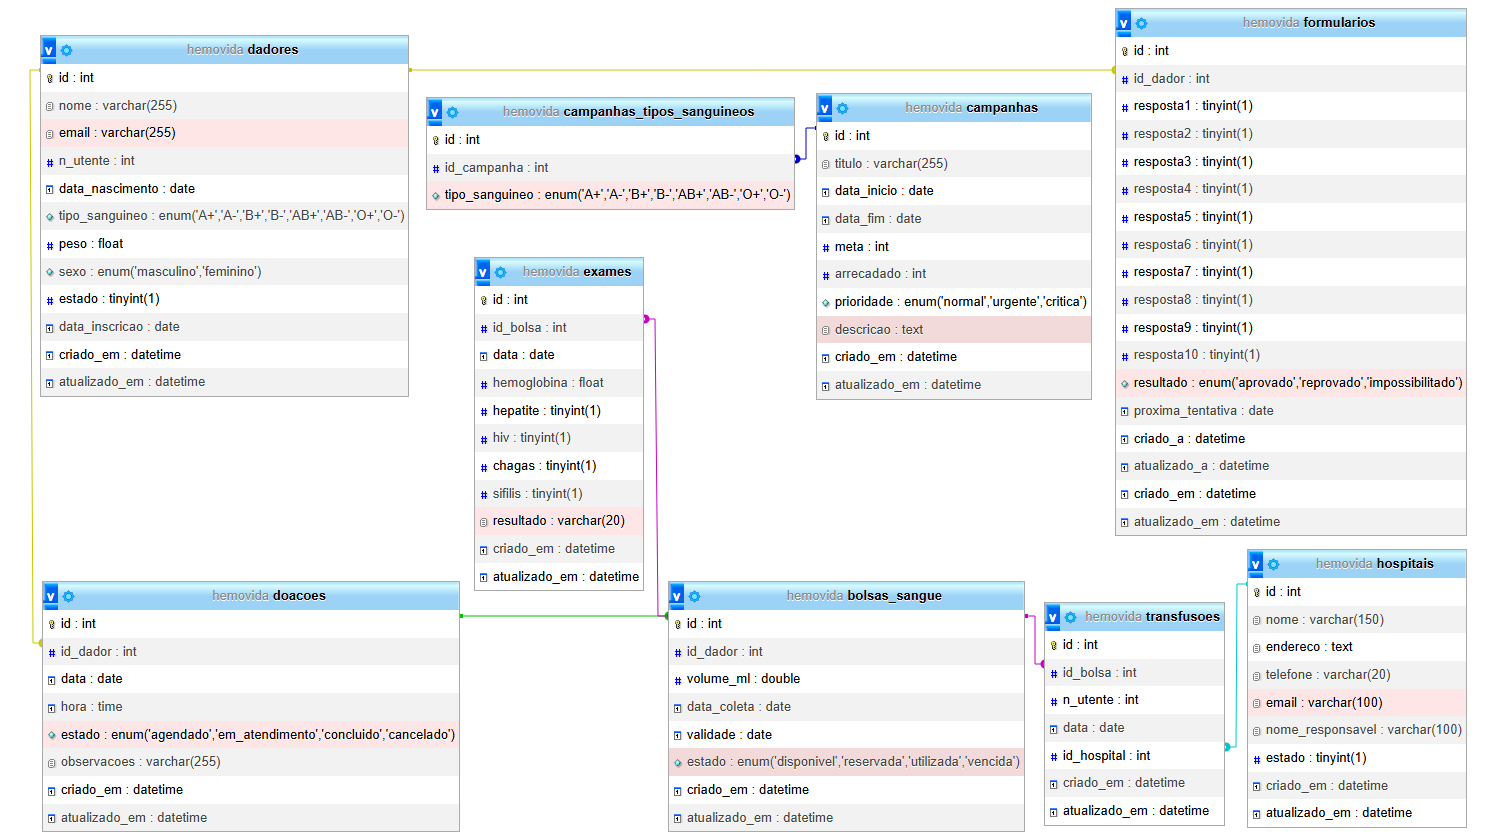Click the gear icon on campanhas table
Image resolution: width=1497 pixels, height=839 pixels.
pos(842,108)
